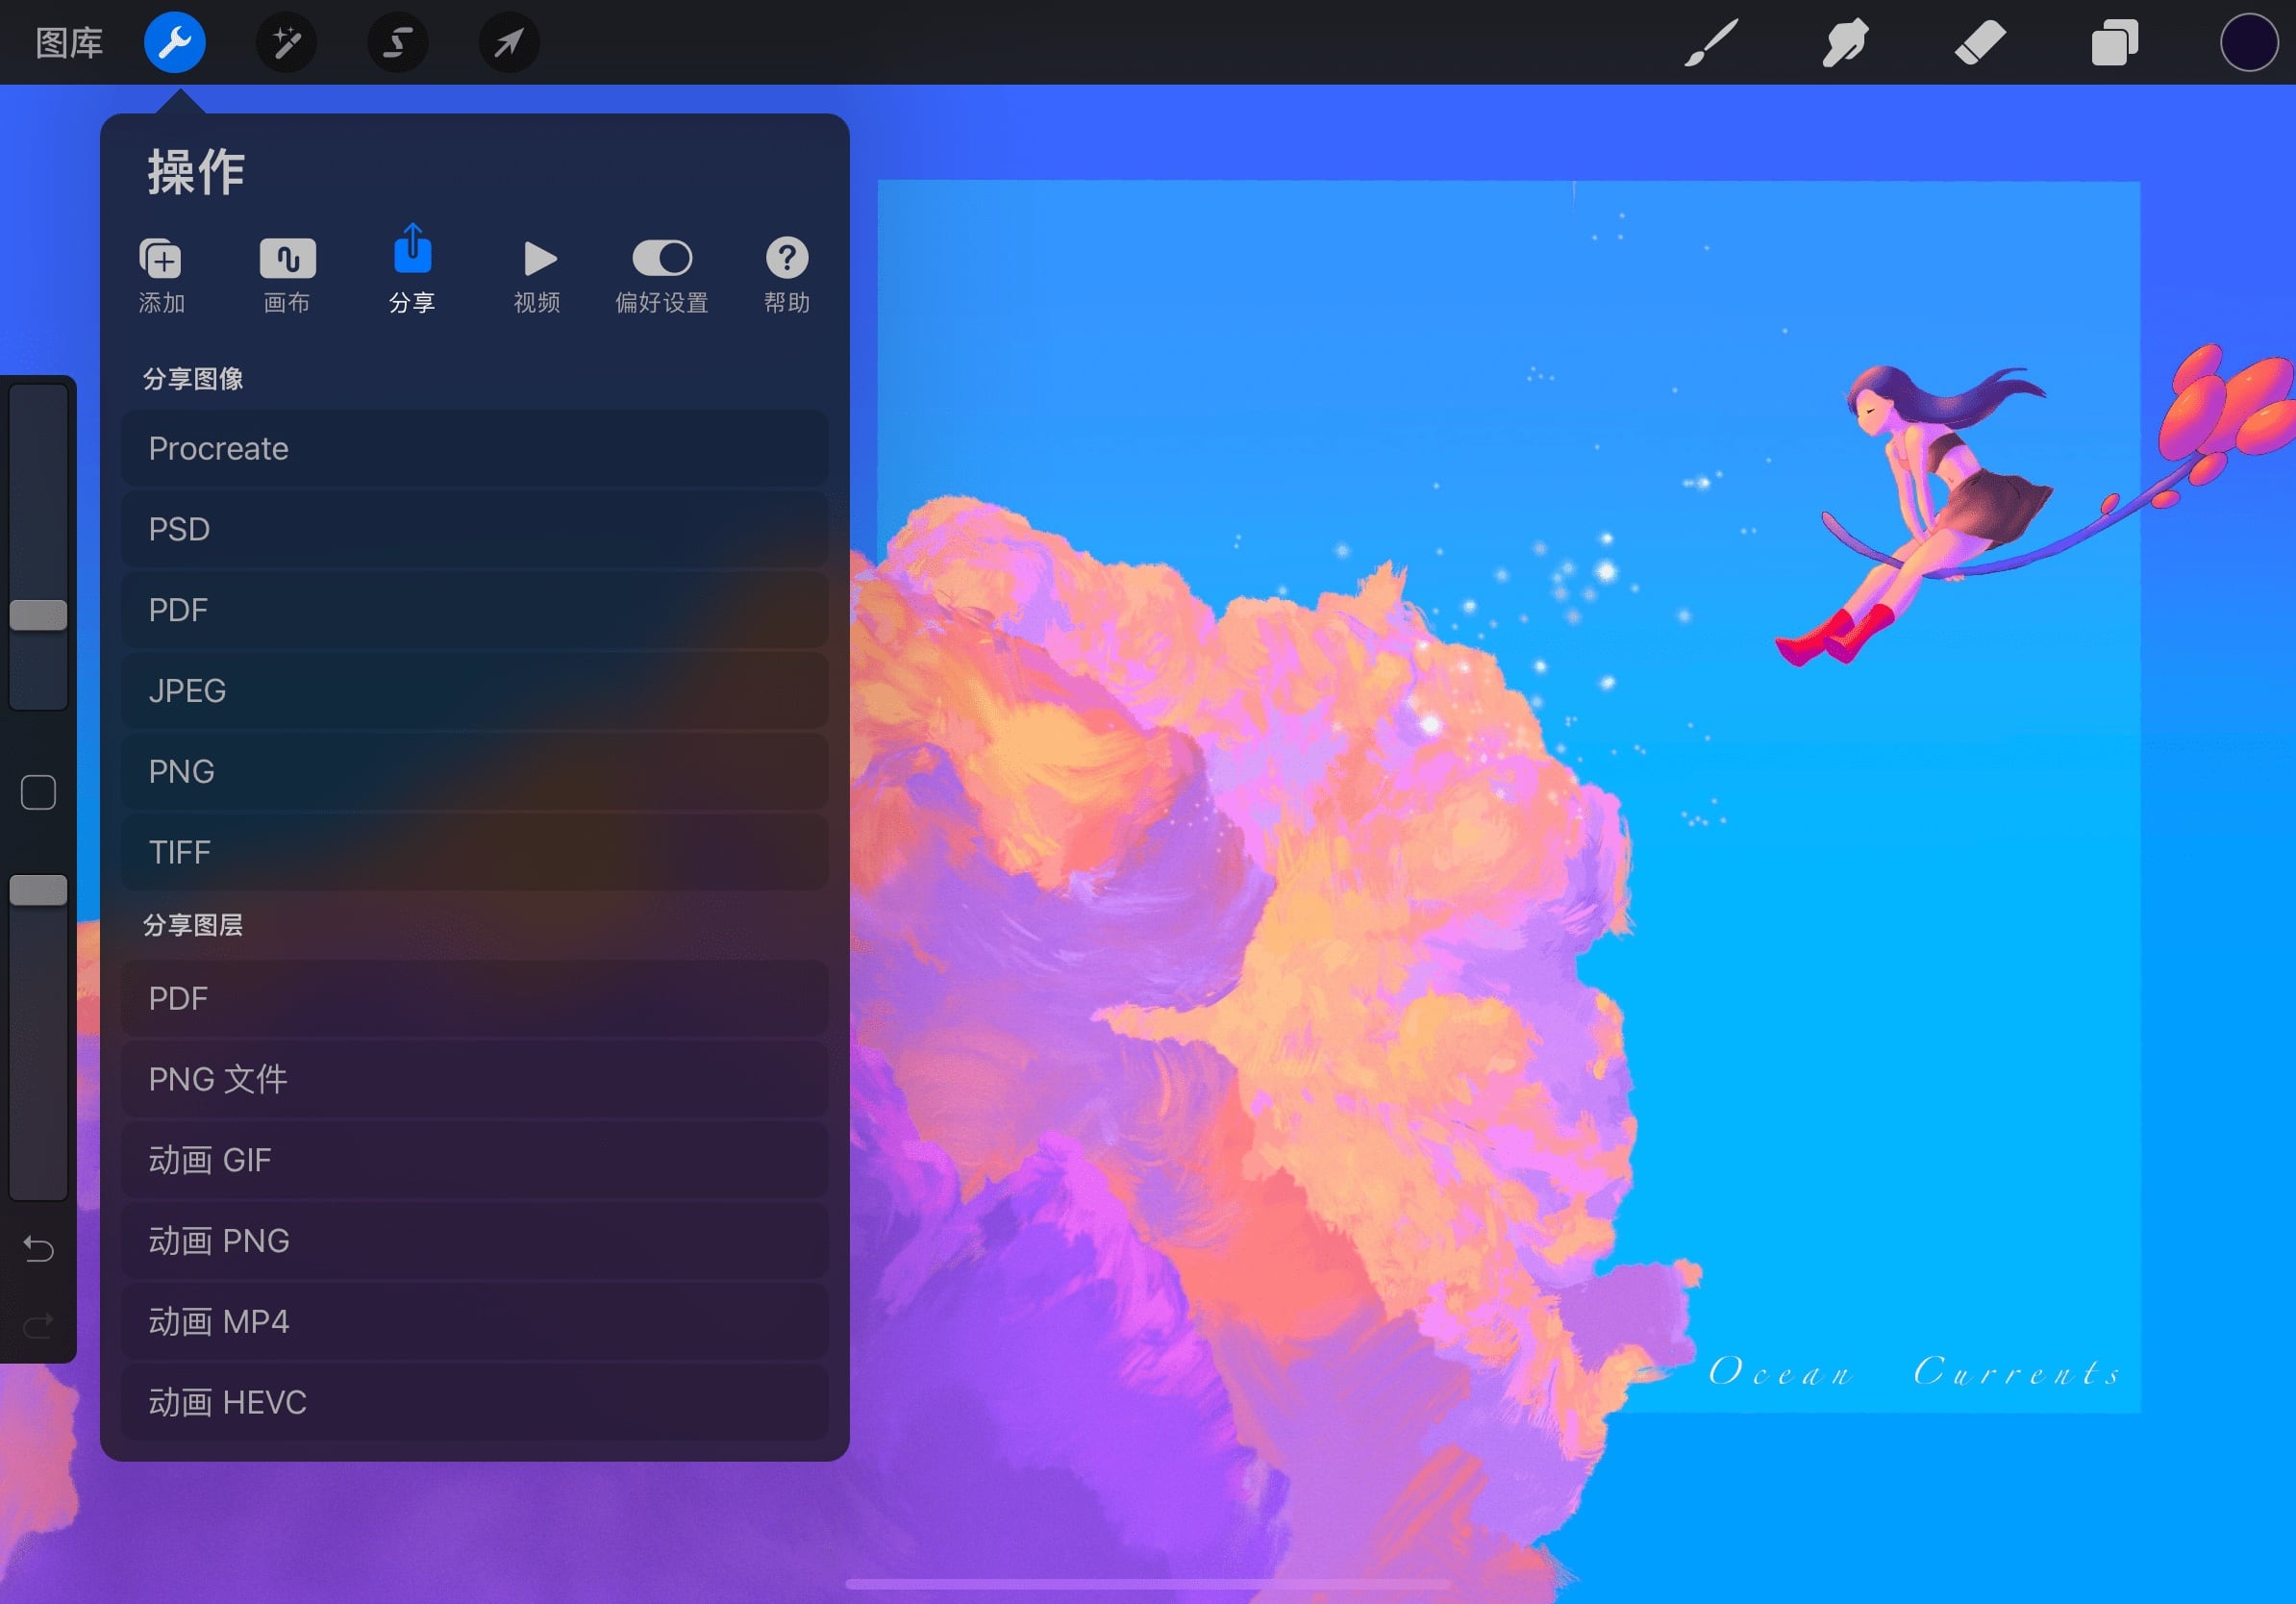Screen dimensions: 2296x1604
Task: Click the wrench Actions icon
Action: (175, 42)
